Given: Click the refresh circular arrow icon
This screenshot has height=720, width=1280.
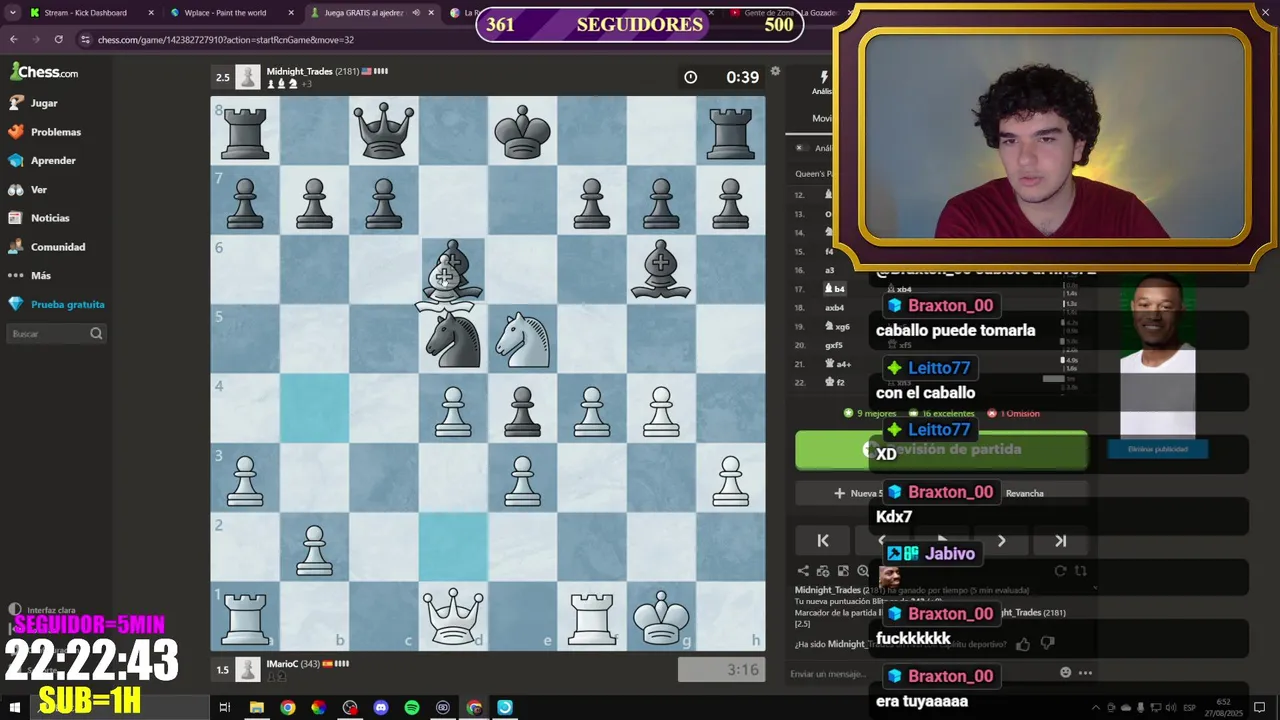Looking at the screenshot, I should (x=1060, y=571).
